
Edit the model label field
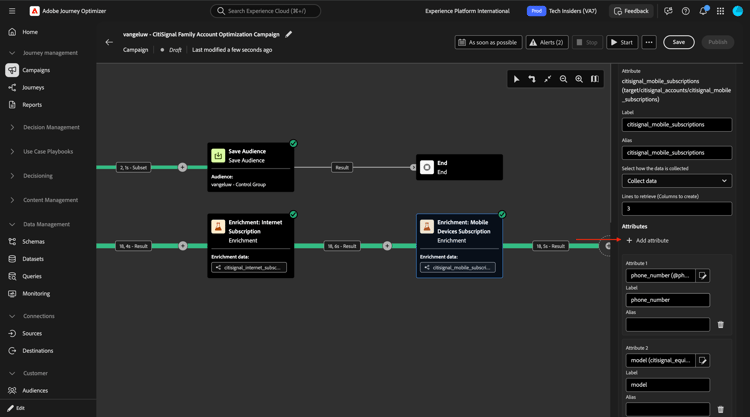point(668,385)
